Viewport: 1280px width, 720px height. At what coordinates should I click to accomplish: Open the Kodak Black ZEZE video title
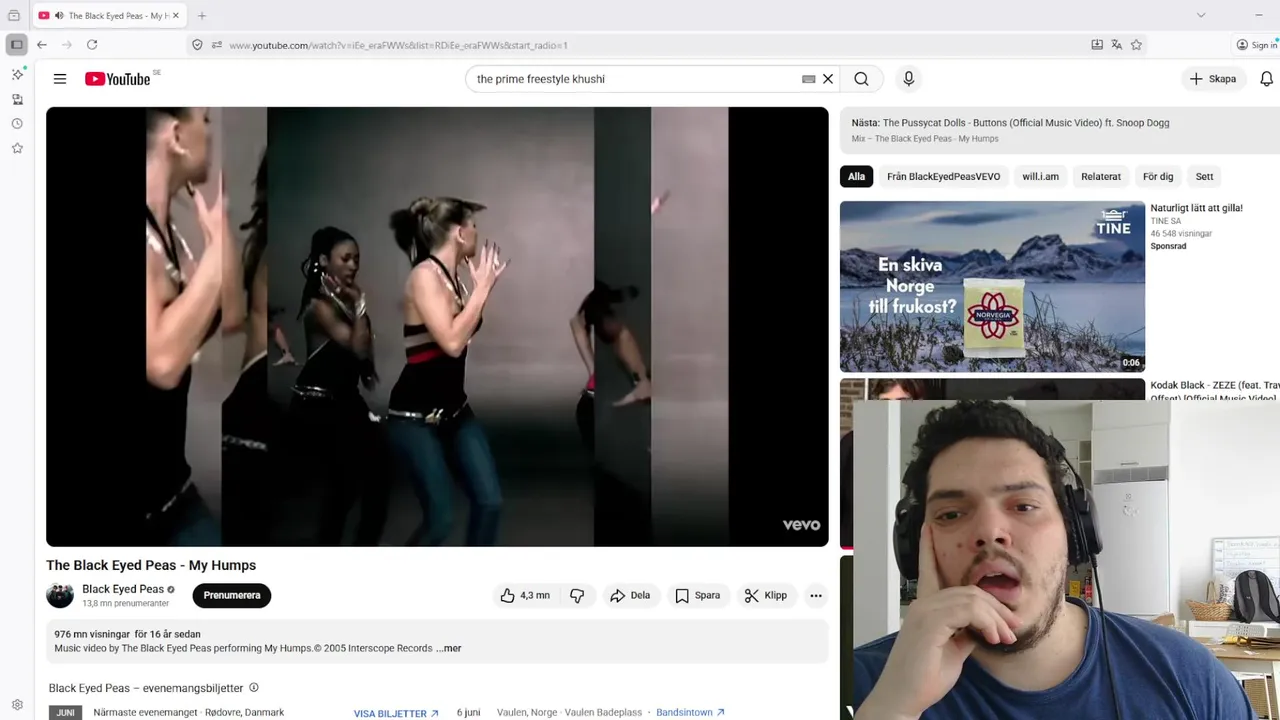(x=1215, y=391)
